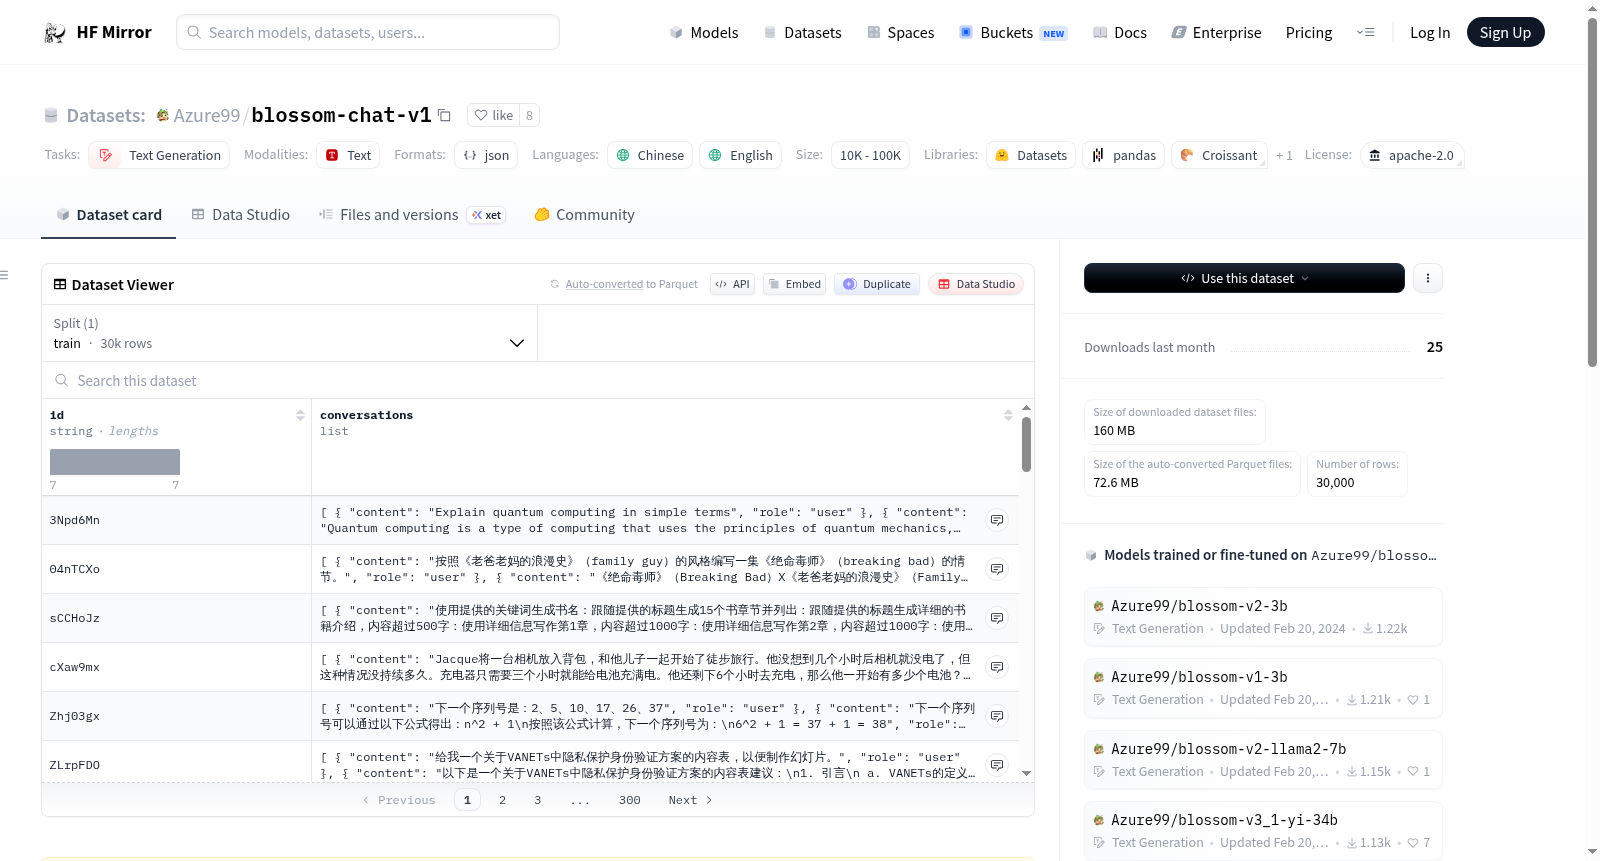
Task: Open the Azure99/blossom-v3_1-yi-34b model card
Action: 1263,831
